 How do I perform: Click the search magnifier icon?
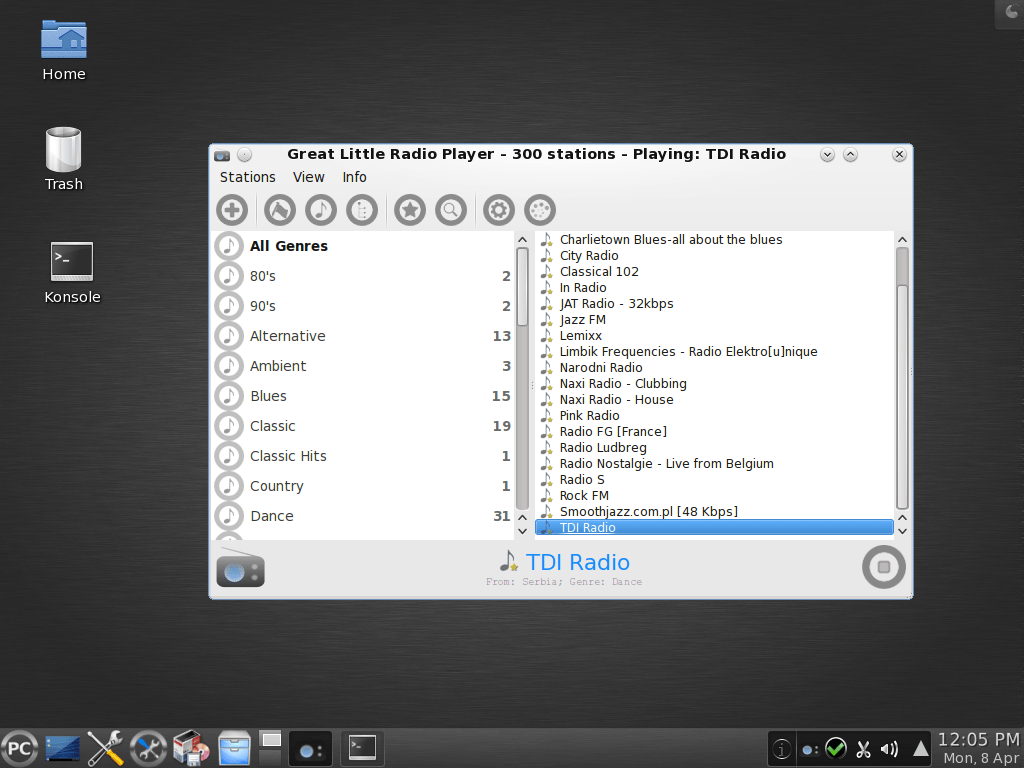click(x=451, y=210)
